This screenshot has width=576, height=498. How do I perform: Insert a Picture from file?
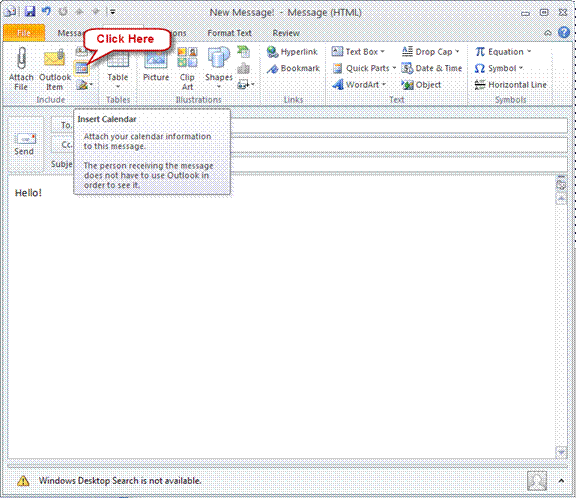pyautogui.click(x=156, y=65)
